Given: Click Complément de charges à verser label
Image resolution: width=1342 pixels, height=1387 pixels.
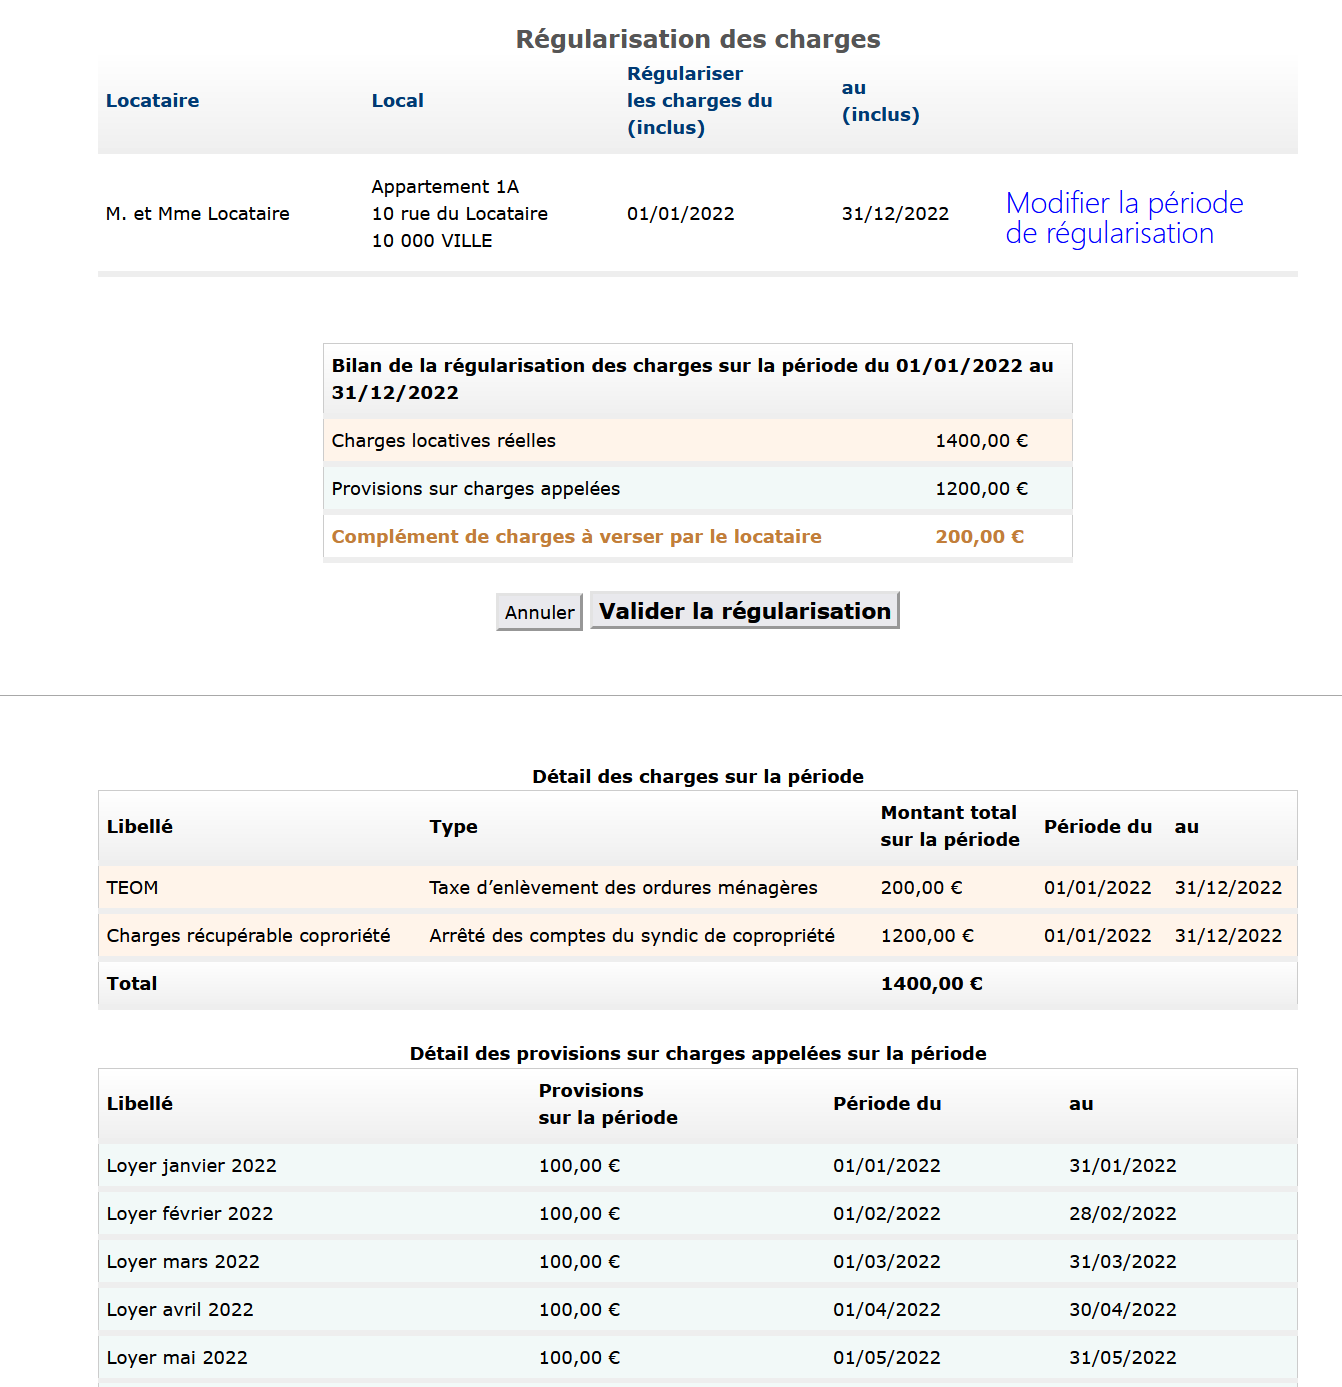Looking at the screenshot, I should [577, 537].
